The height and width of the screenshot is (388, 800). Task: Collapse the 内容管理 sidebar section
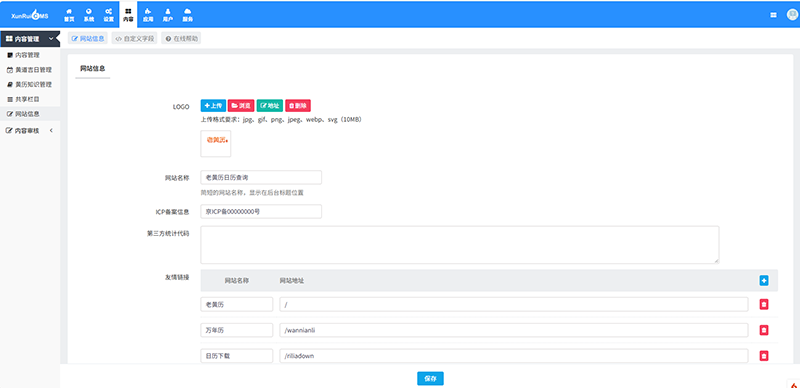coord(30,39)
